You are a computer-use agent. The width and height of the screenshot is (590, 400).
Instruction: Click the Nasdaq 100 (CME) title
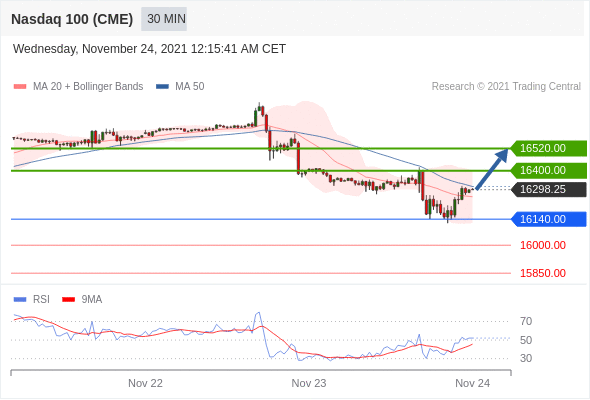(x=72, y=19)
